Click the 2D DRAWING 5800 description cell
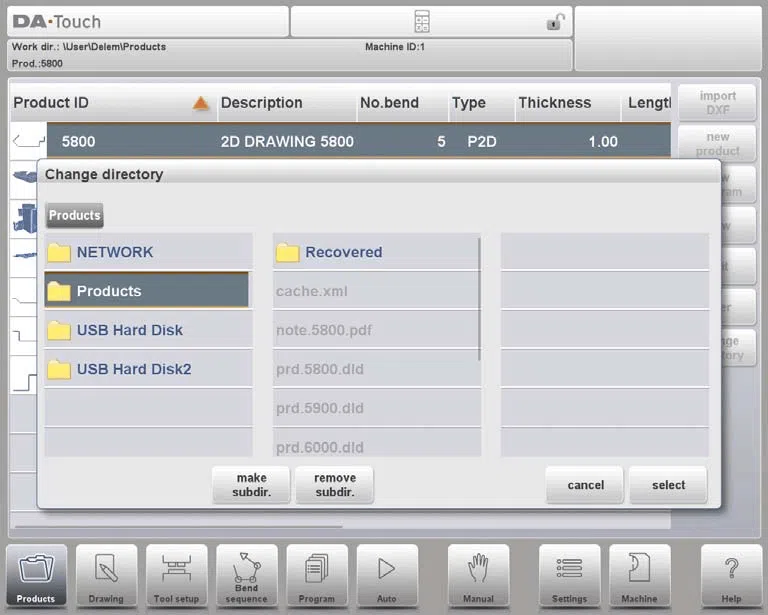Screen dimensions: 768x615 point(287,142)
